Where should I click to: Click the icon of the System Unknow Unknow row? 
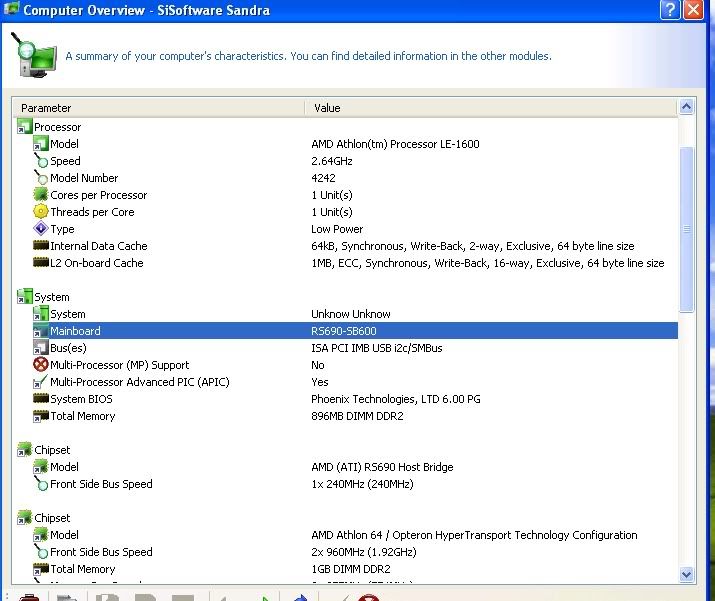[41, 314]
